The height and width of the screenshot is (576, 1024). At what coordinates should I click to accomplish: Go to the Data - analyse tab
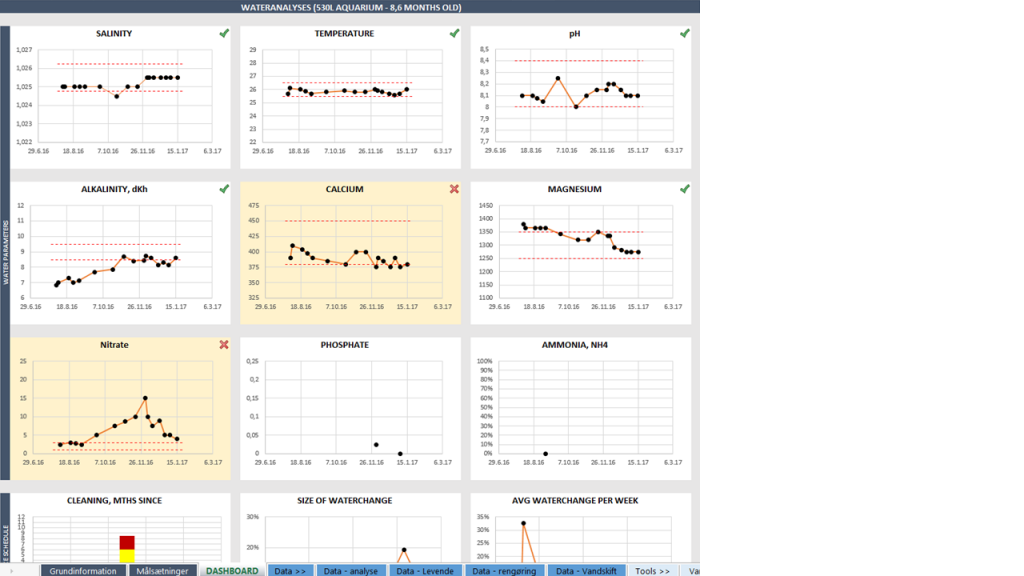point(348,571)
